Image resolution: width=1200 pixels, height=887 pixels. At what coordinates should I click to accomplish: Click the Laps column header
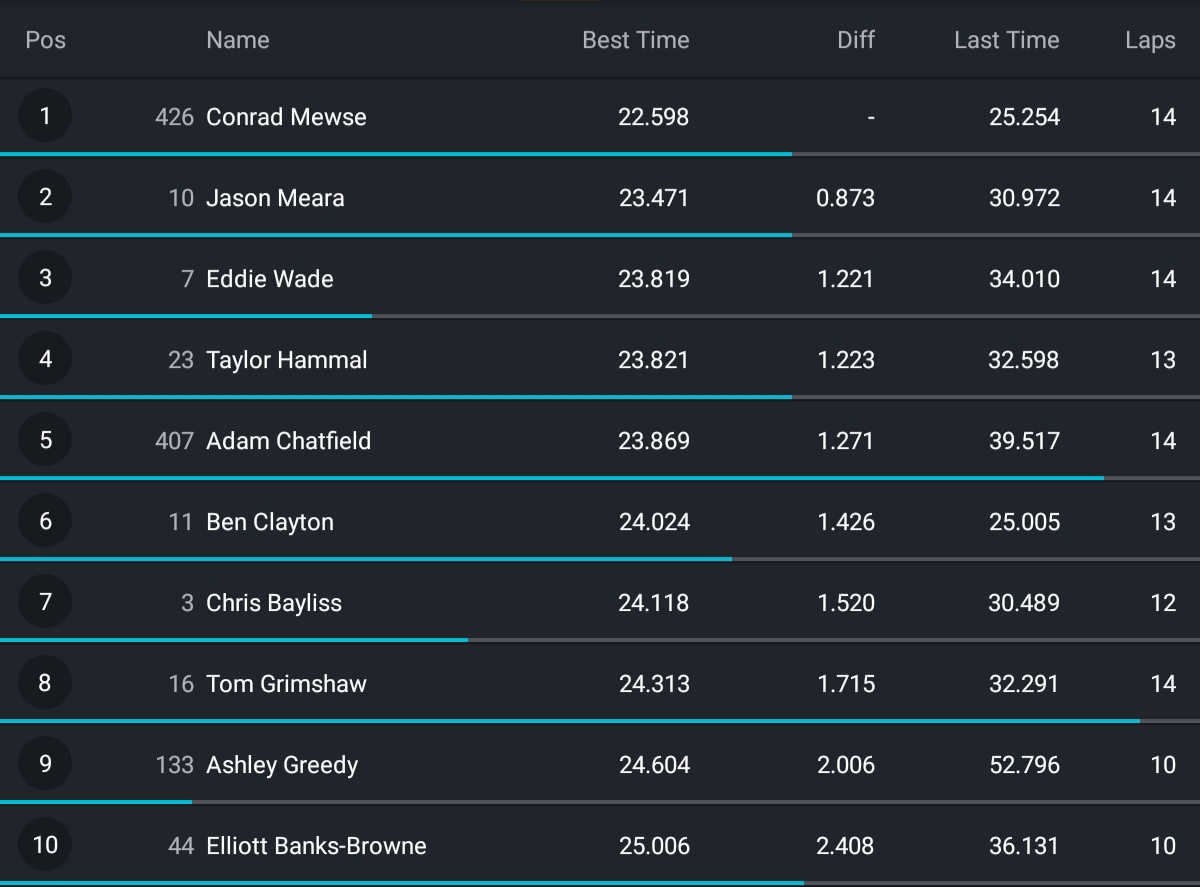[x=1150, y=40]
